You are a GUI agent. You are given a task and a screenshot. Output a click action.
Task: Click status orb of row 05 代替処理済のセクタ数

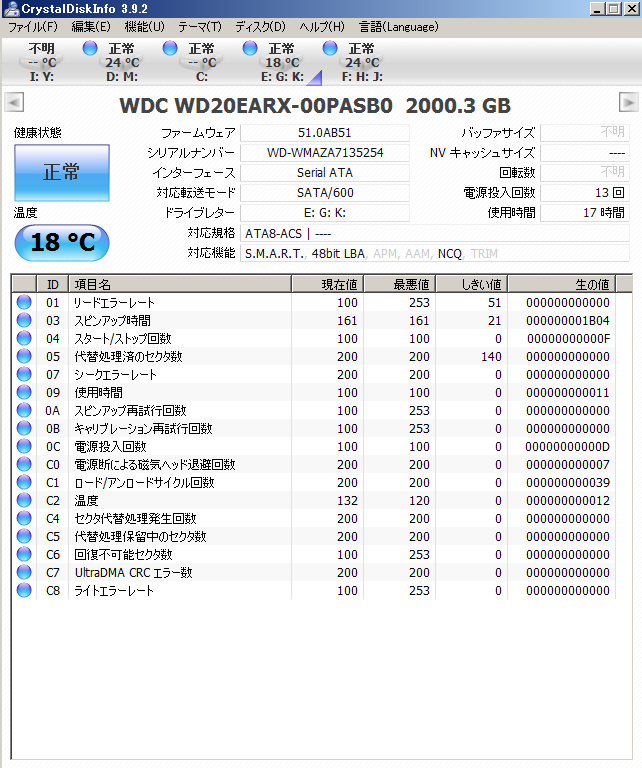[24, 356]
